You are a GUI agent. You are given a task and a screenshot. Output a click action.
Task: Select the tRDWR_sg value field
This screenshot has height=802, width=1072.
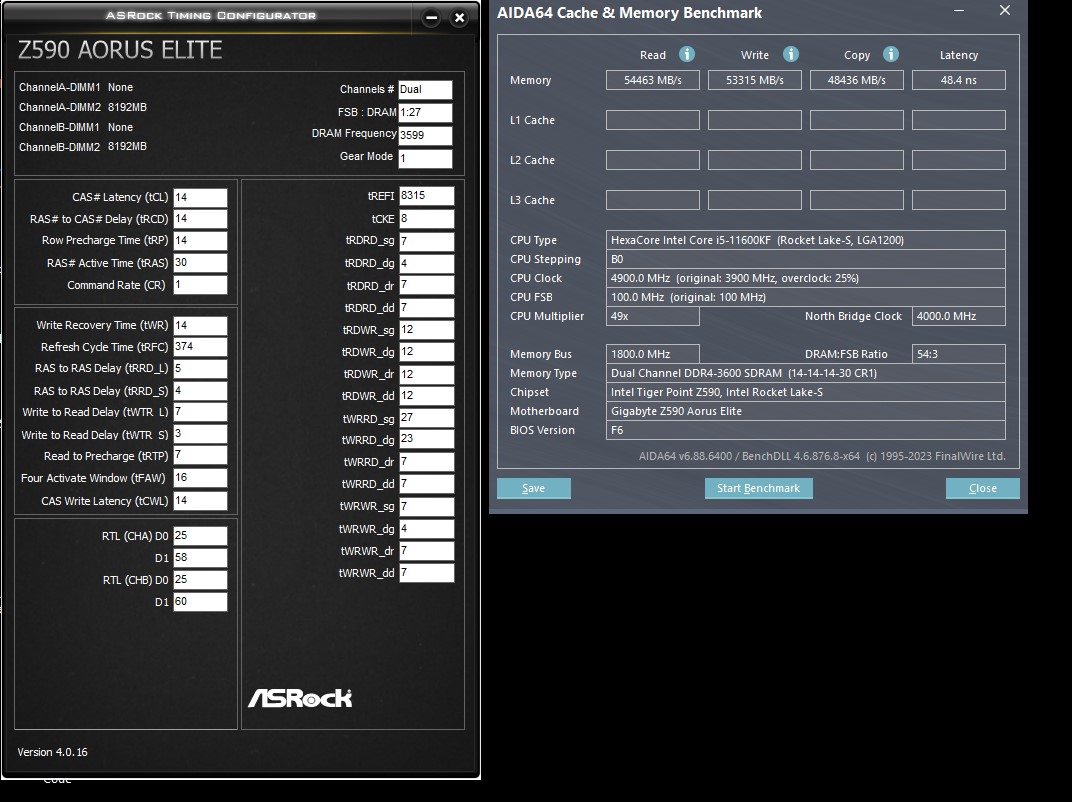coord(427,330)
